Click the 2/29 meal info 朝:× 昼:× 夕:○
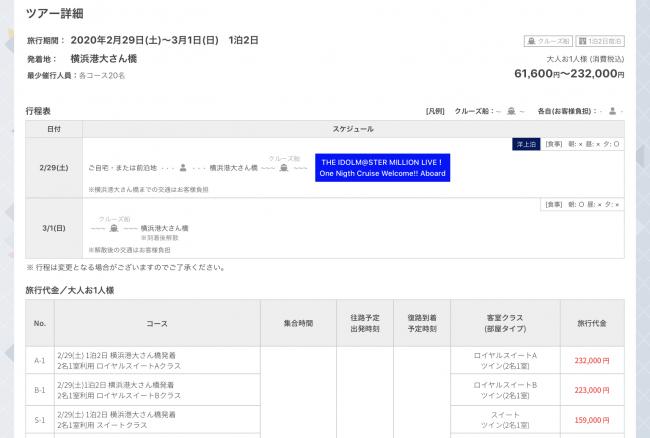650x438 pixels. (x=582, y=144)
